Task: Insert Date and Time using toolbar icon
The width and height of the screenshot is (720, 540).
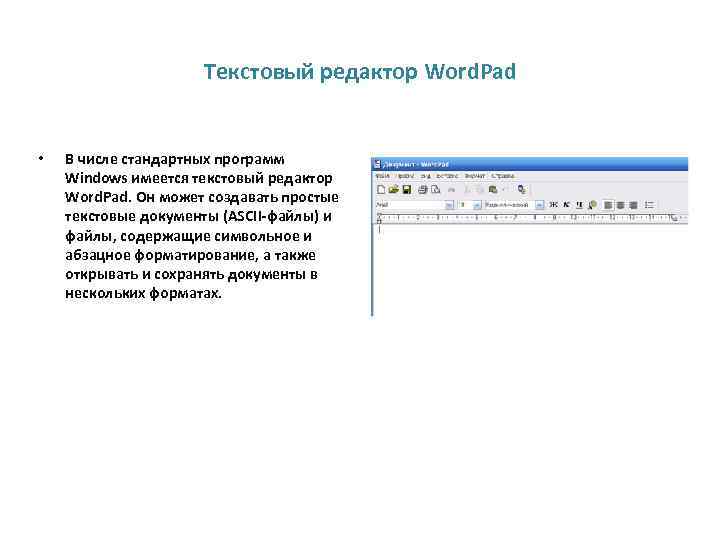Action: [x=522, y=189]
